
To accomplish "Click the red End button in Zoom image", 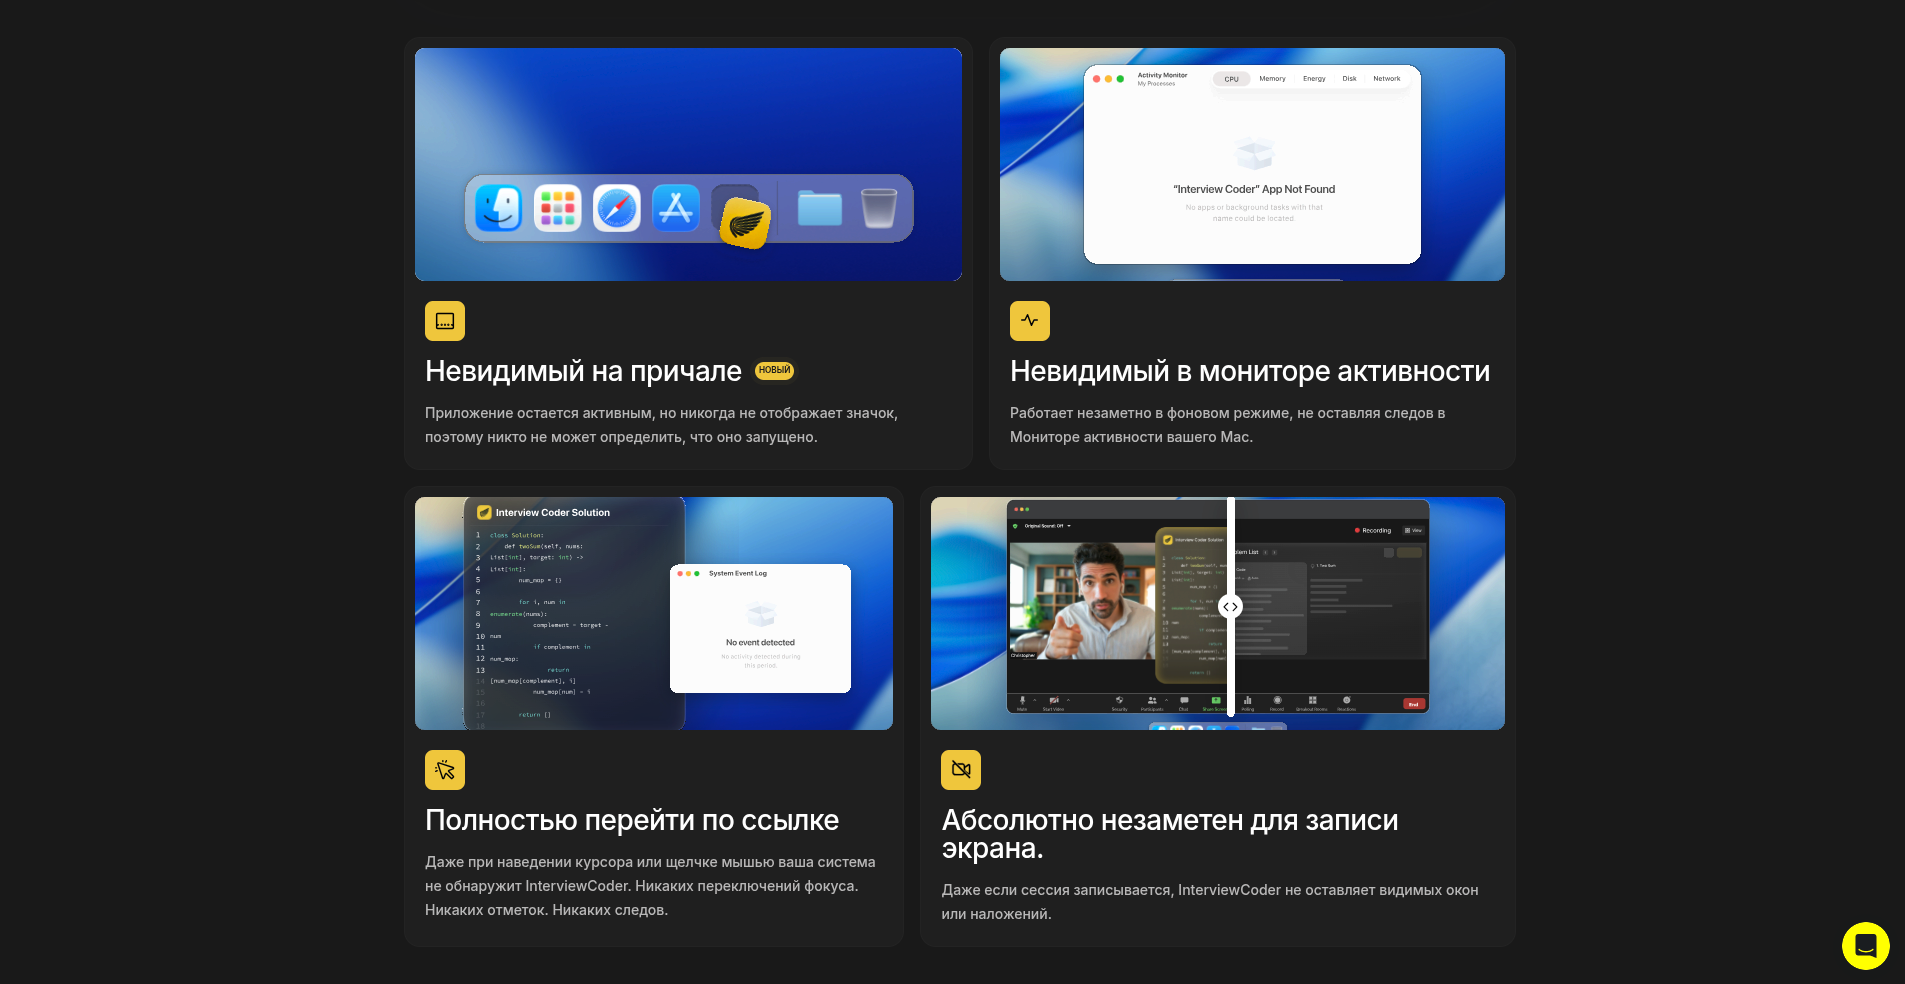I will click(1413, 704).
